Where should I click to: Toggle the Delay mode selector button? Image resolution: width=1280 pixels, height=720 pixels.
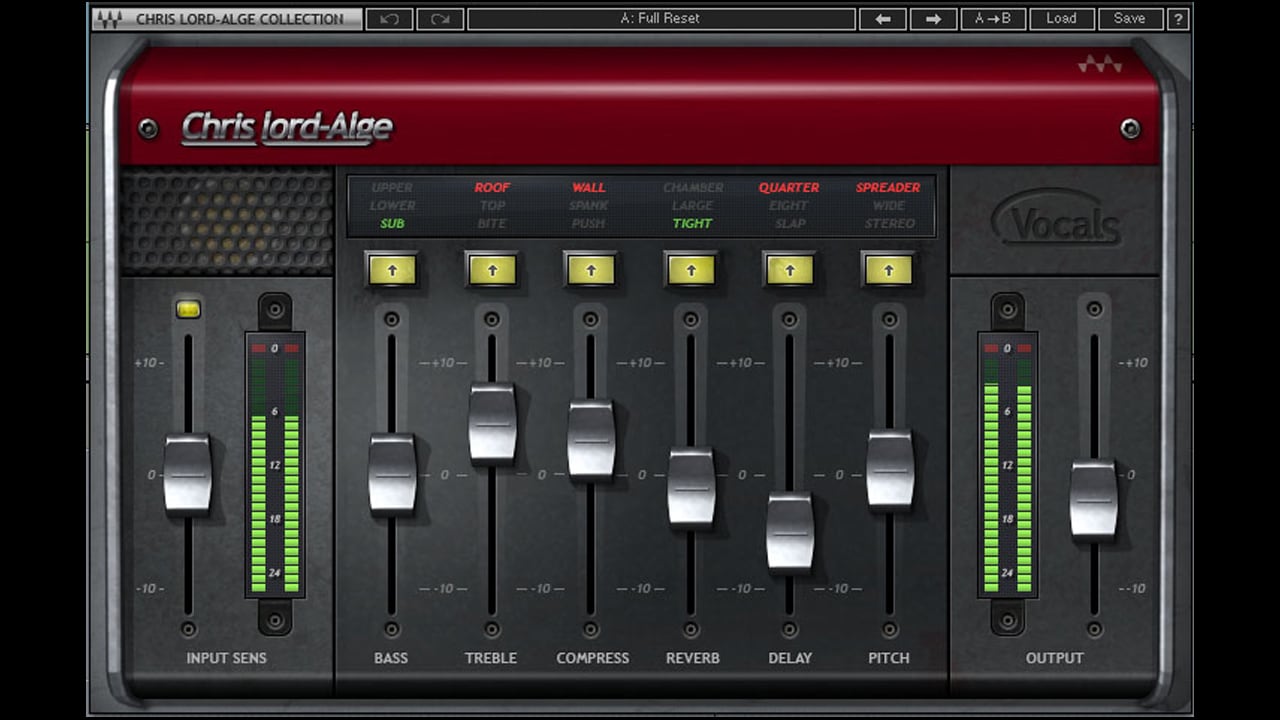point(790,269)
